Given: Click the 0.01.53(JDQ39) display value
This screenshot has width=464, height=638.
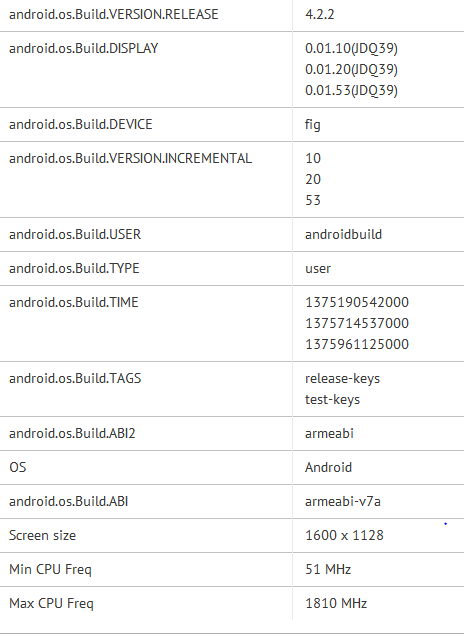Looking at the screenshot, I should (351, 90).
